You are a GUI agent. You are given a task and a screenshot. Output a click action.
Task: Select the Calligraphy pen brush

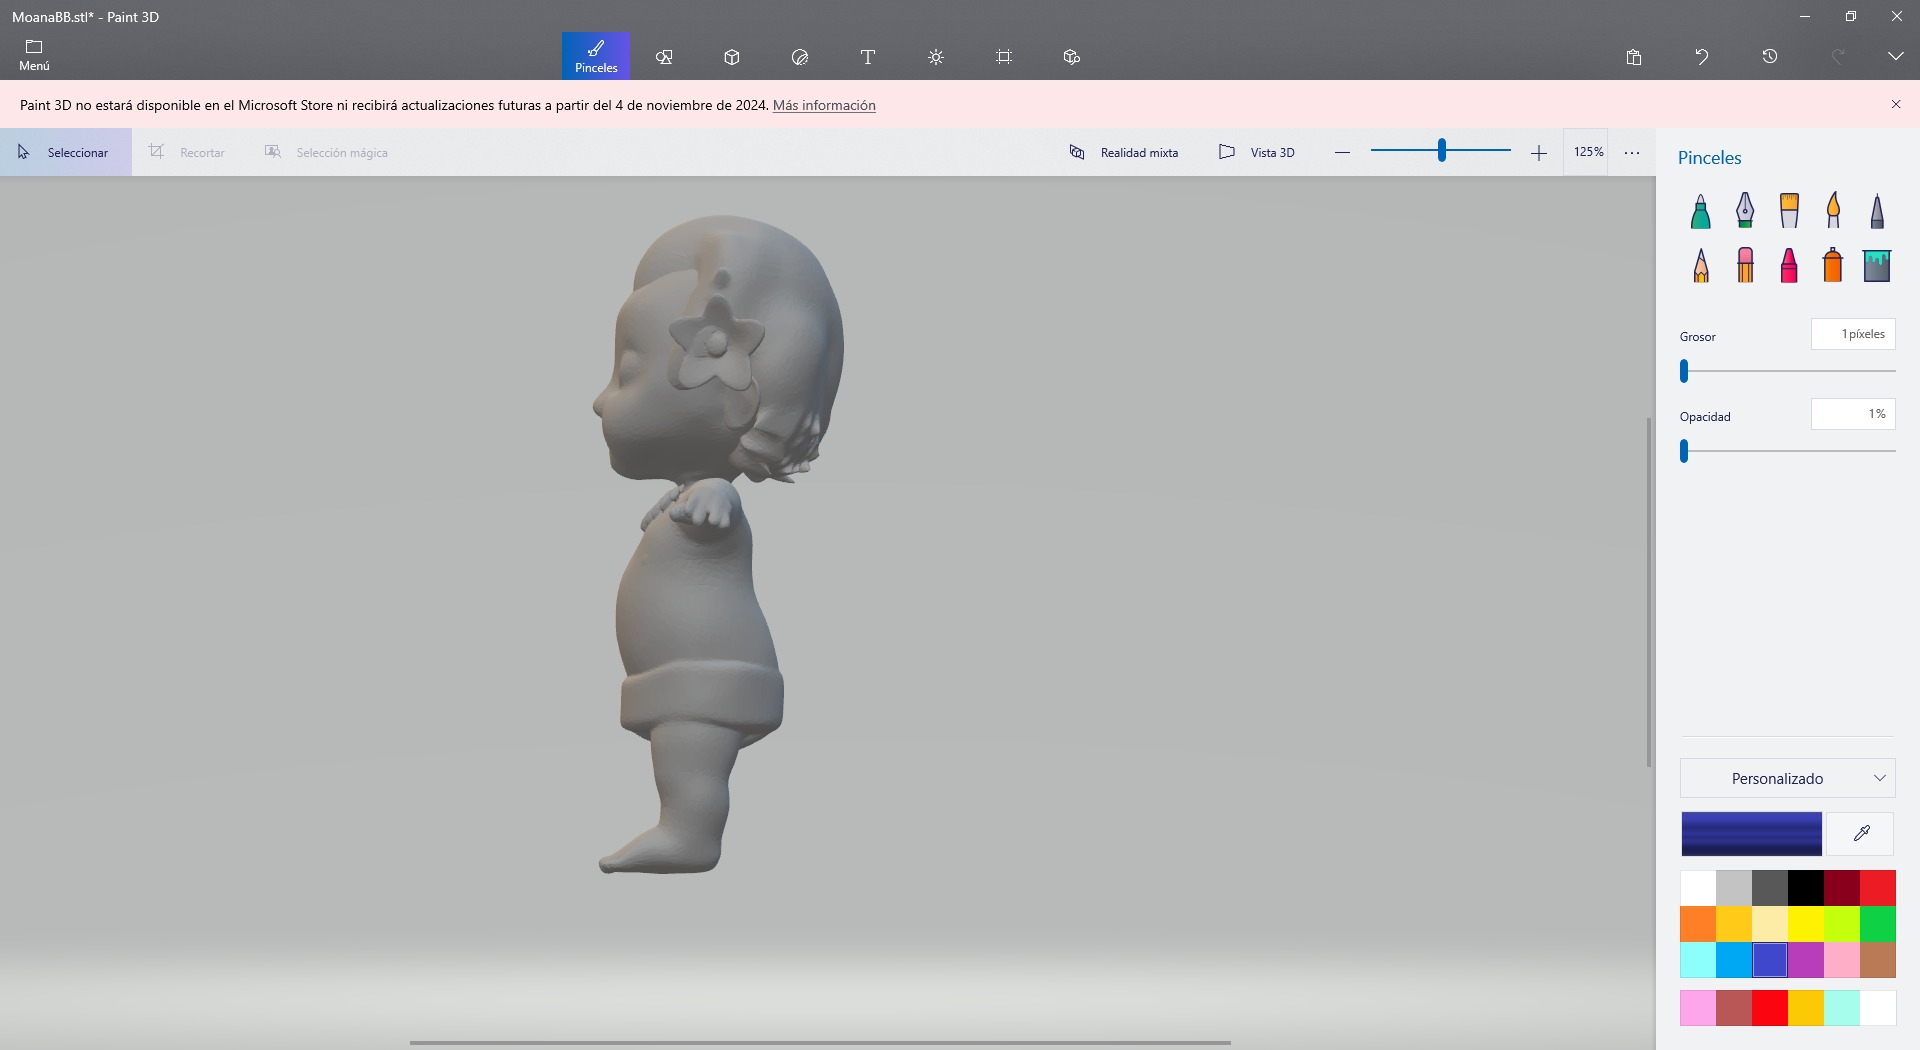click(1745, 211)
